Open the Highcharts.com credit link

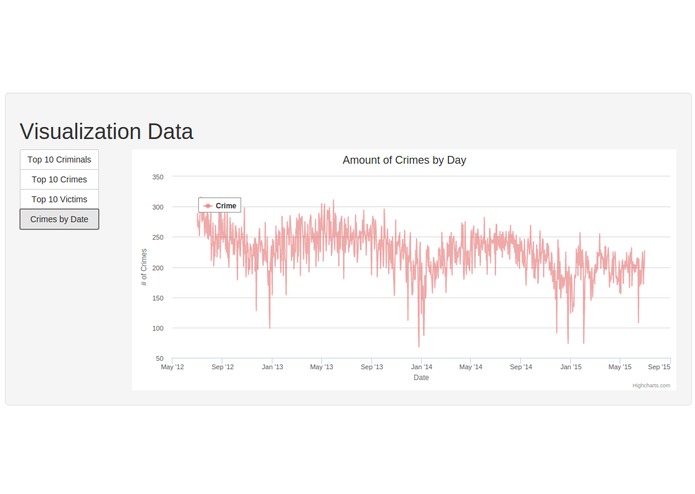[651, 385]
